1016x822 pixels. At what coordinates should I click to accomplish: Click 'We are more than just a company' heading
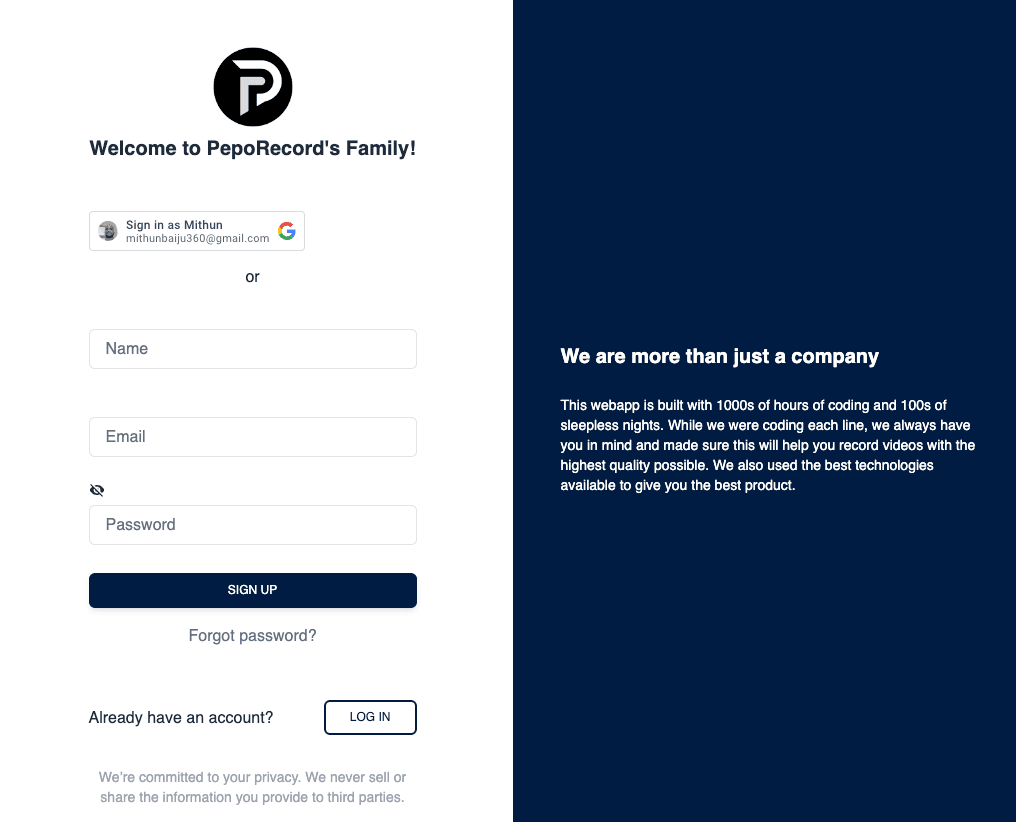coord(719,357)
